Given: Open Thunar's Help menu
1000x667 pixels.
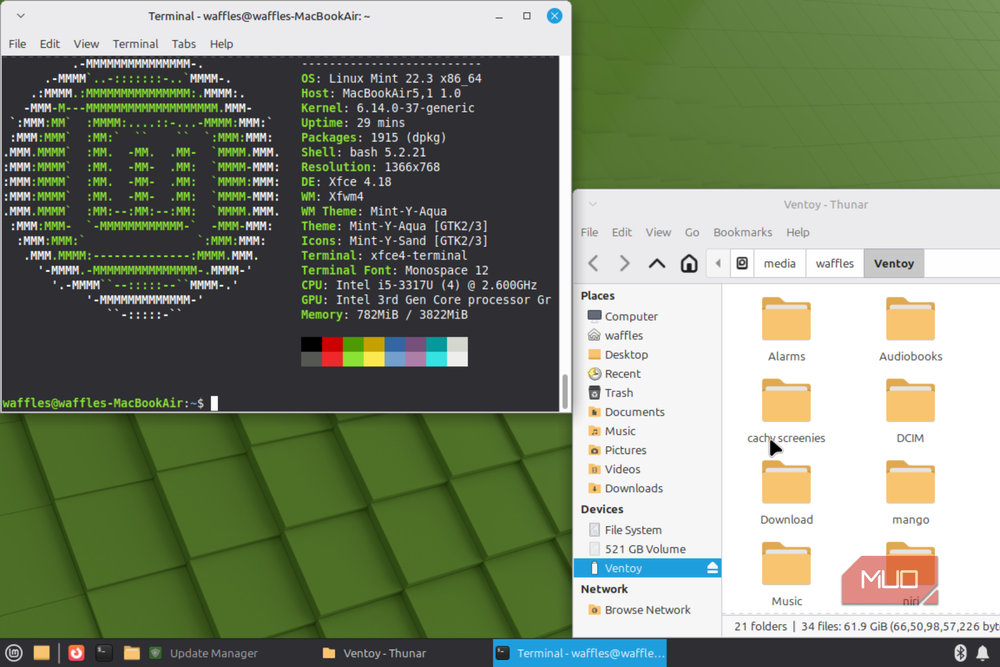Looking at the screenshot, I should (797, 232).
